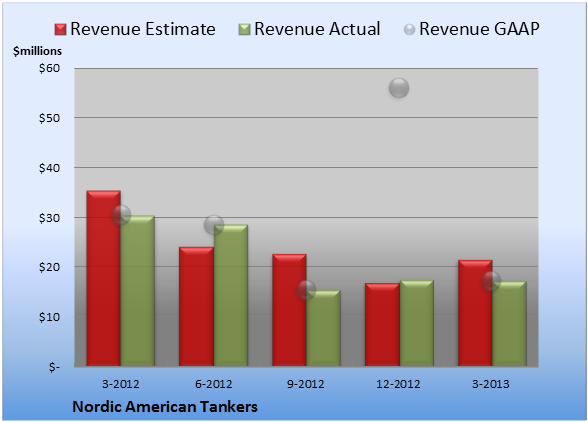Select the green actual bar for 3-2012
Viewport: 588px width, 422px height.
138,291
